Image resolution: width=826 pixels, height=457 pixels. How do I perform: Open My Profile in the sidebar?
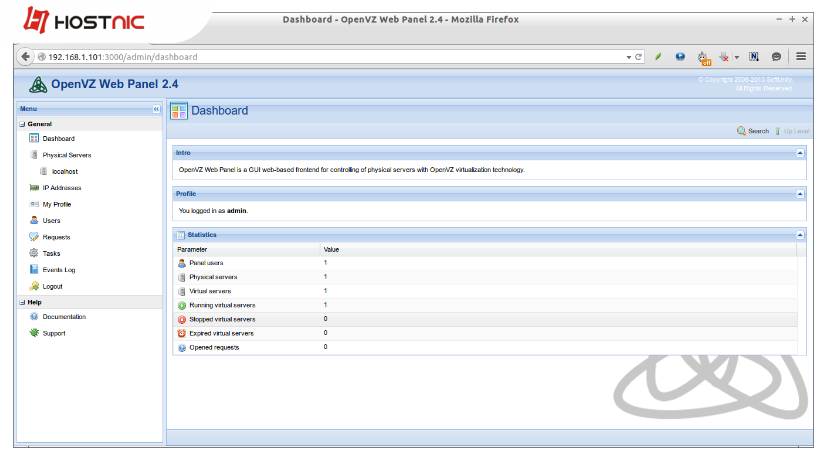click(x=57, y=204)
